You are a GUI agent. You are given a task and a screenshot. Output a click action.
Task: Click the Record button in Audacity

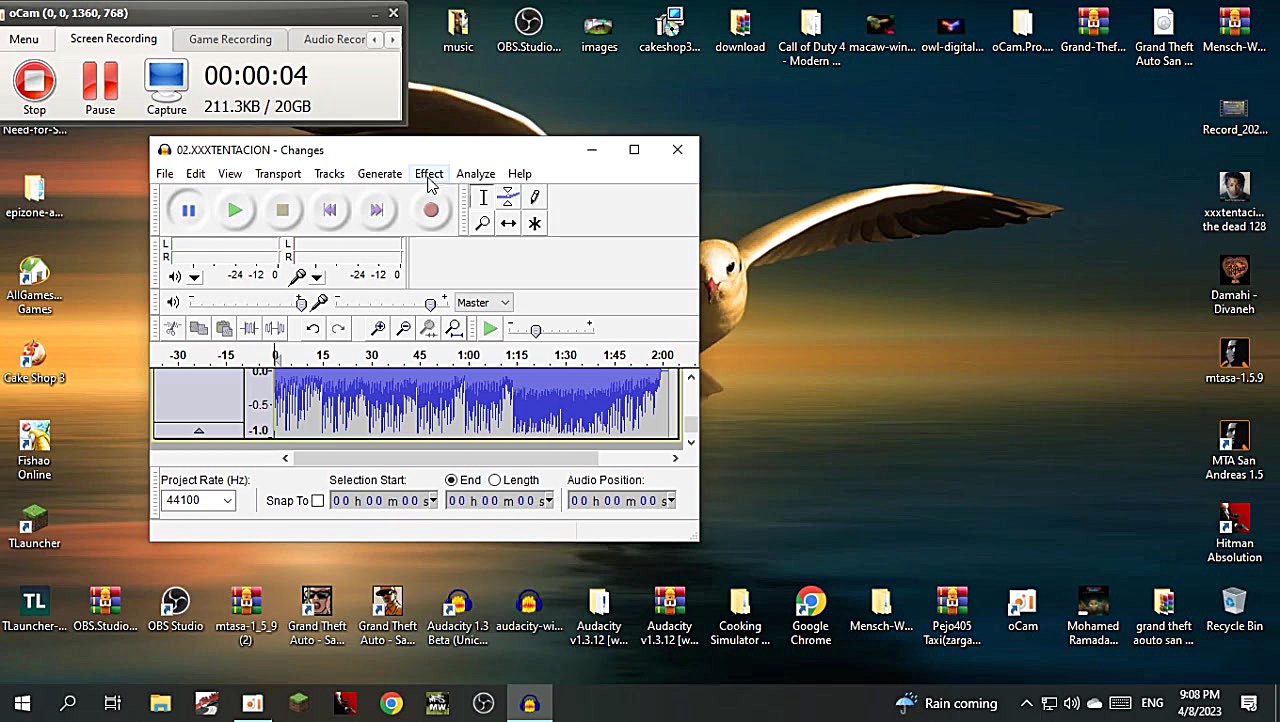point(431,210)
